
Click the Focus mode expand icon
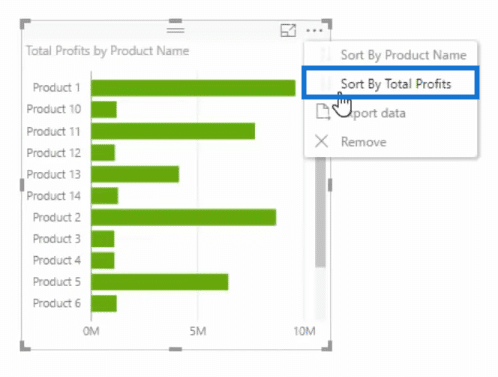[288, 30]
